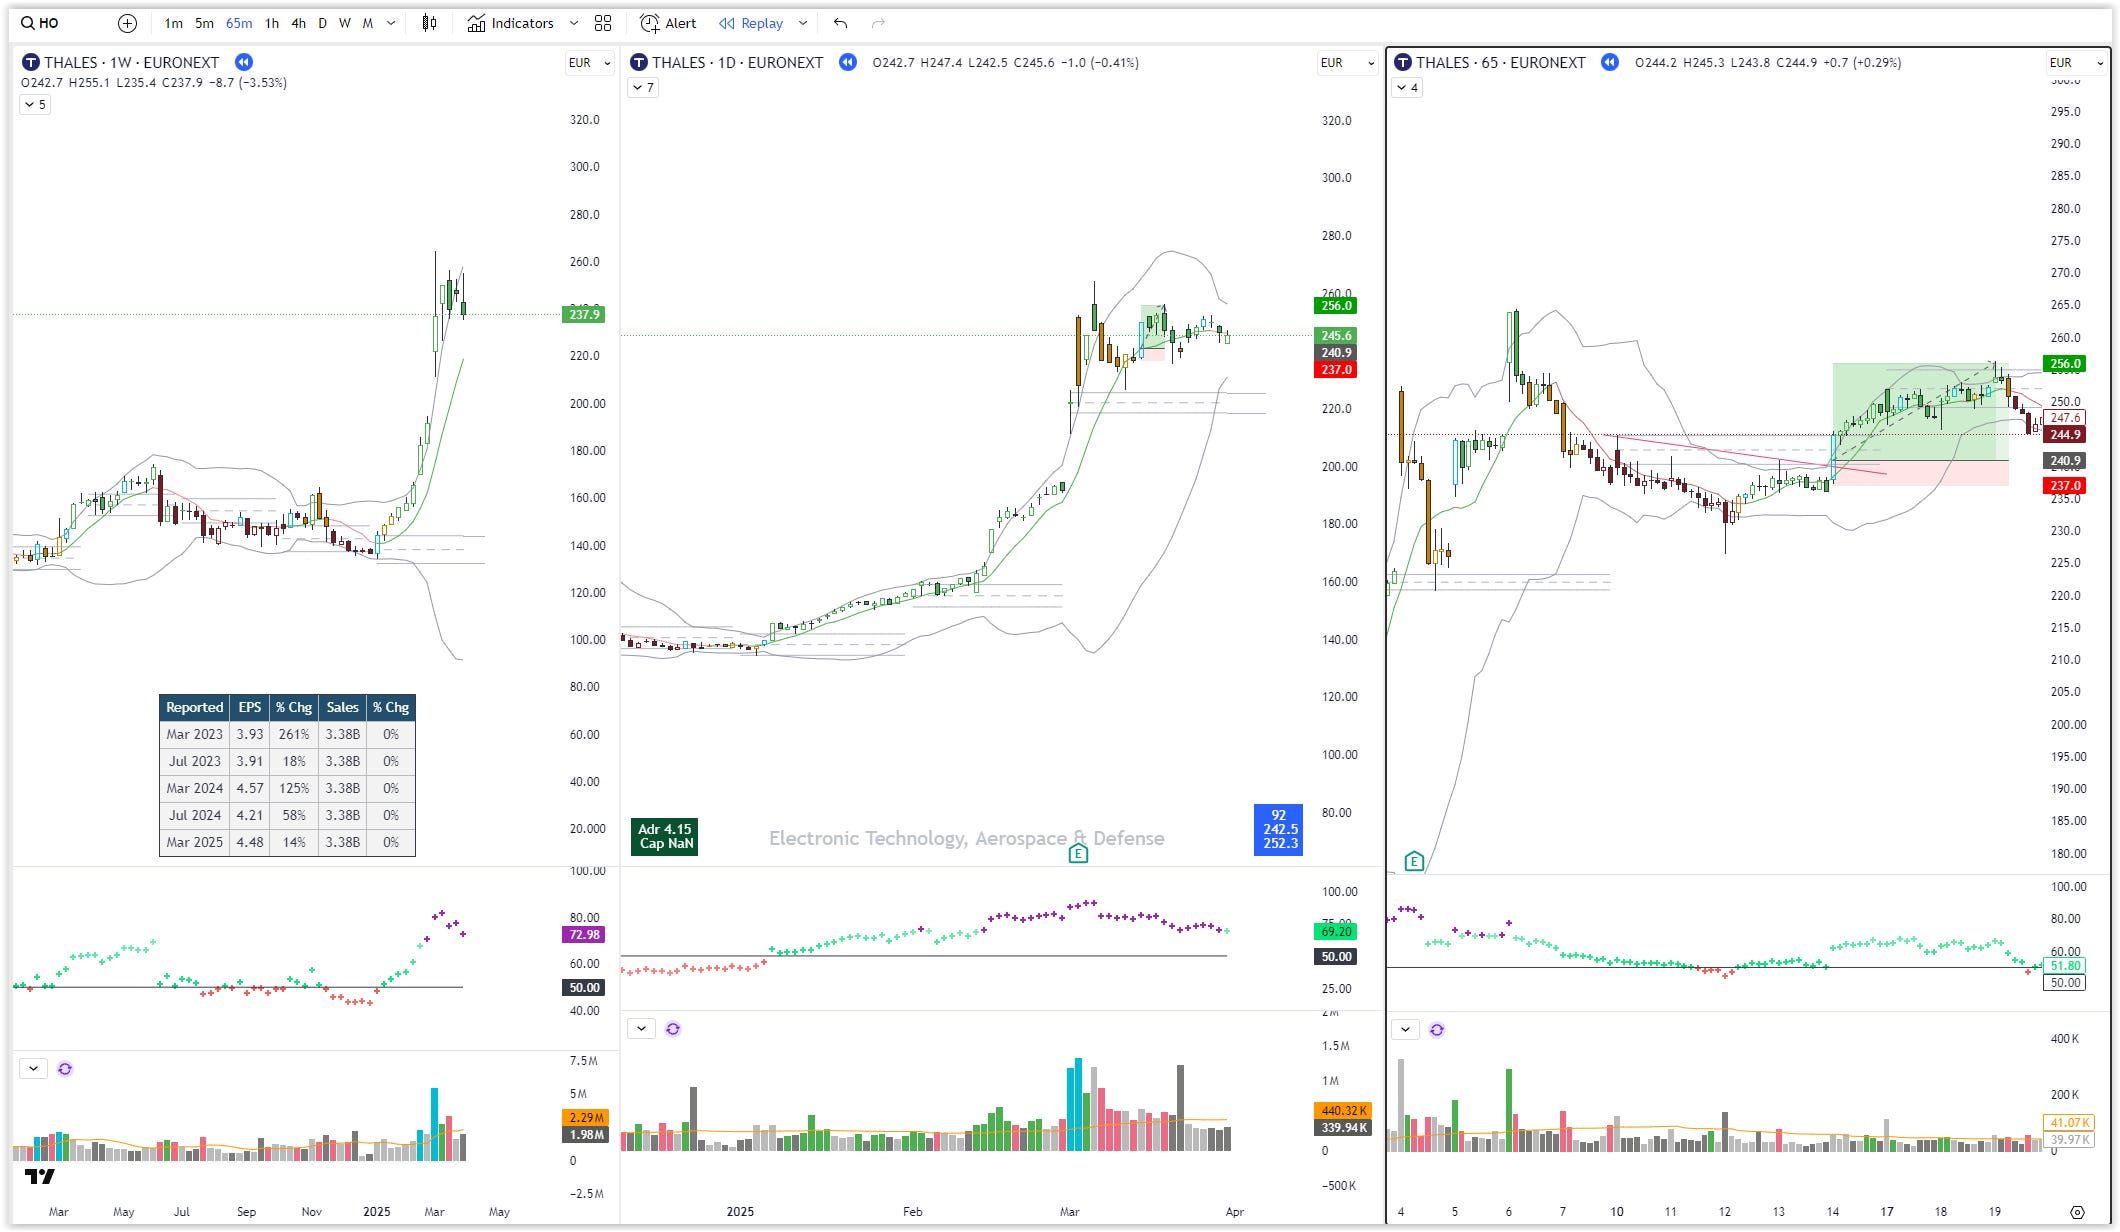Image resolution: width=2120 pixels, height=1232 pixels.
Task: Create an Alert
Action: coord(668,23)
